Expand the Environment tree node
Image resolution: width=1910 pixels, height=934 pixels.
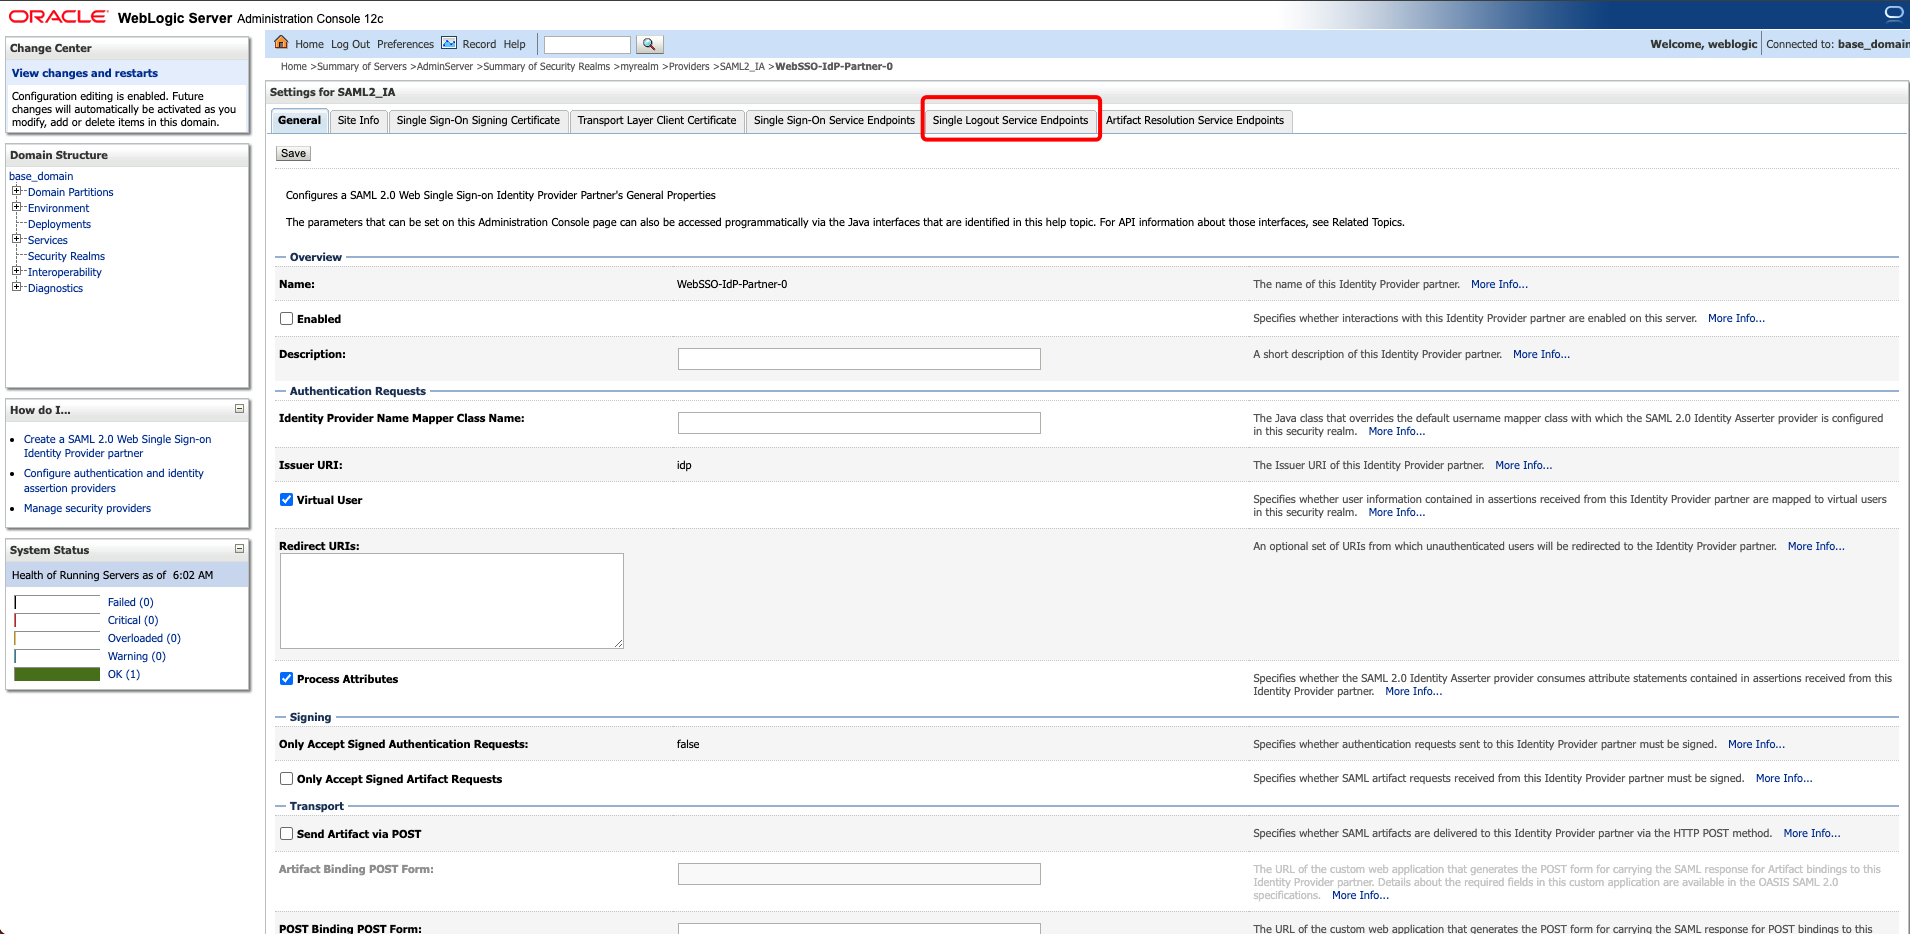(x=16, y=207)
